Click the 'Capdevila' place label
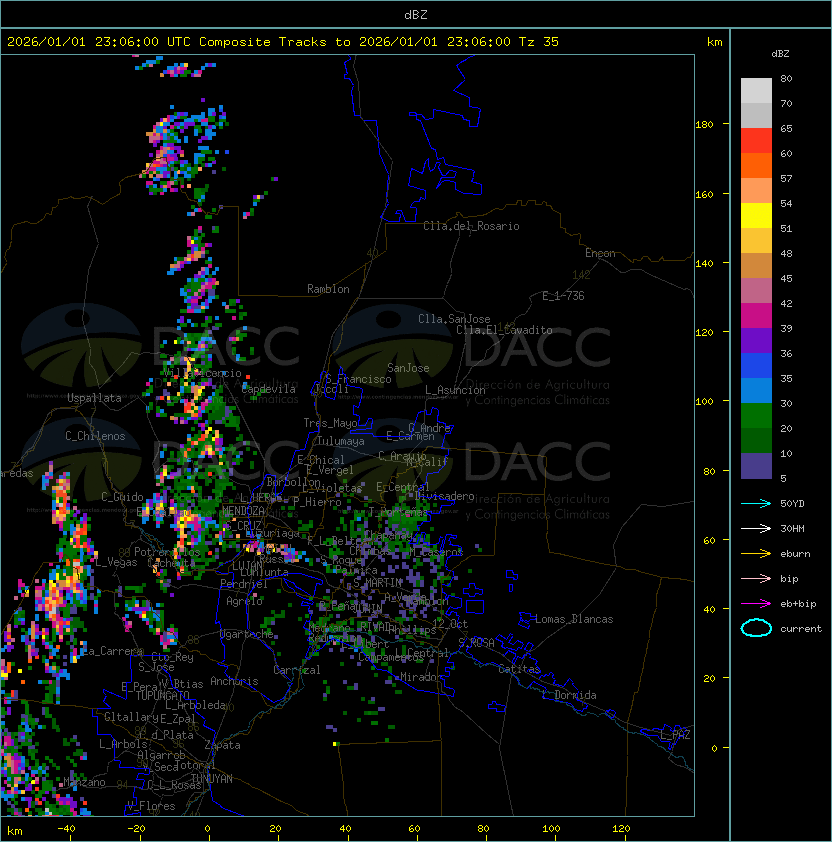832x842 pixels. pyautogui.click(x=269, y=389)
